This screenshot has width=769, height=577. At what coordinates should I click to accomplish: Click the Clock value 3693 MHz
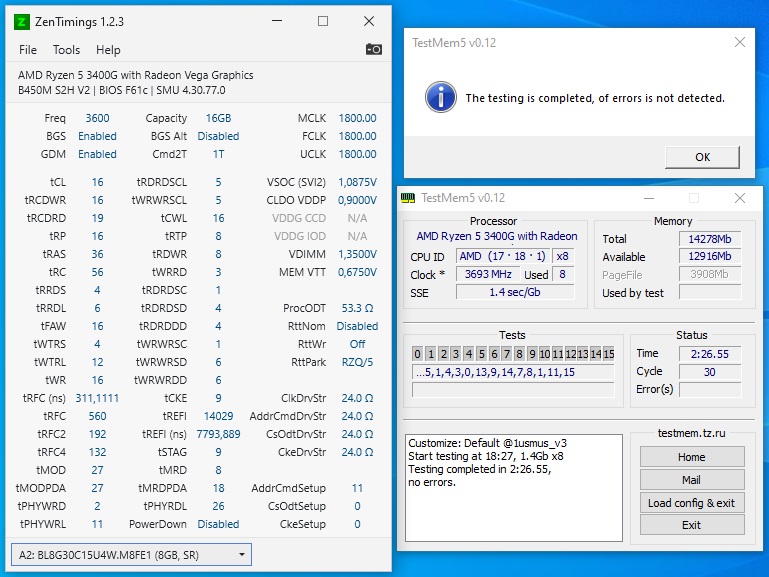[x=488, y=274]
